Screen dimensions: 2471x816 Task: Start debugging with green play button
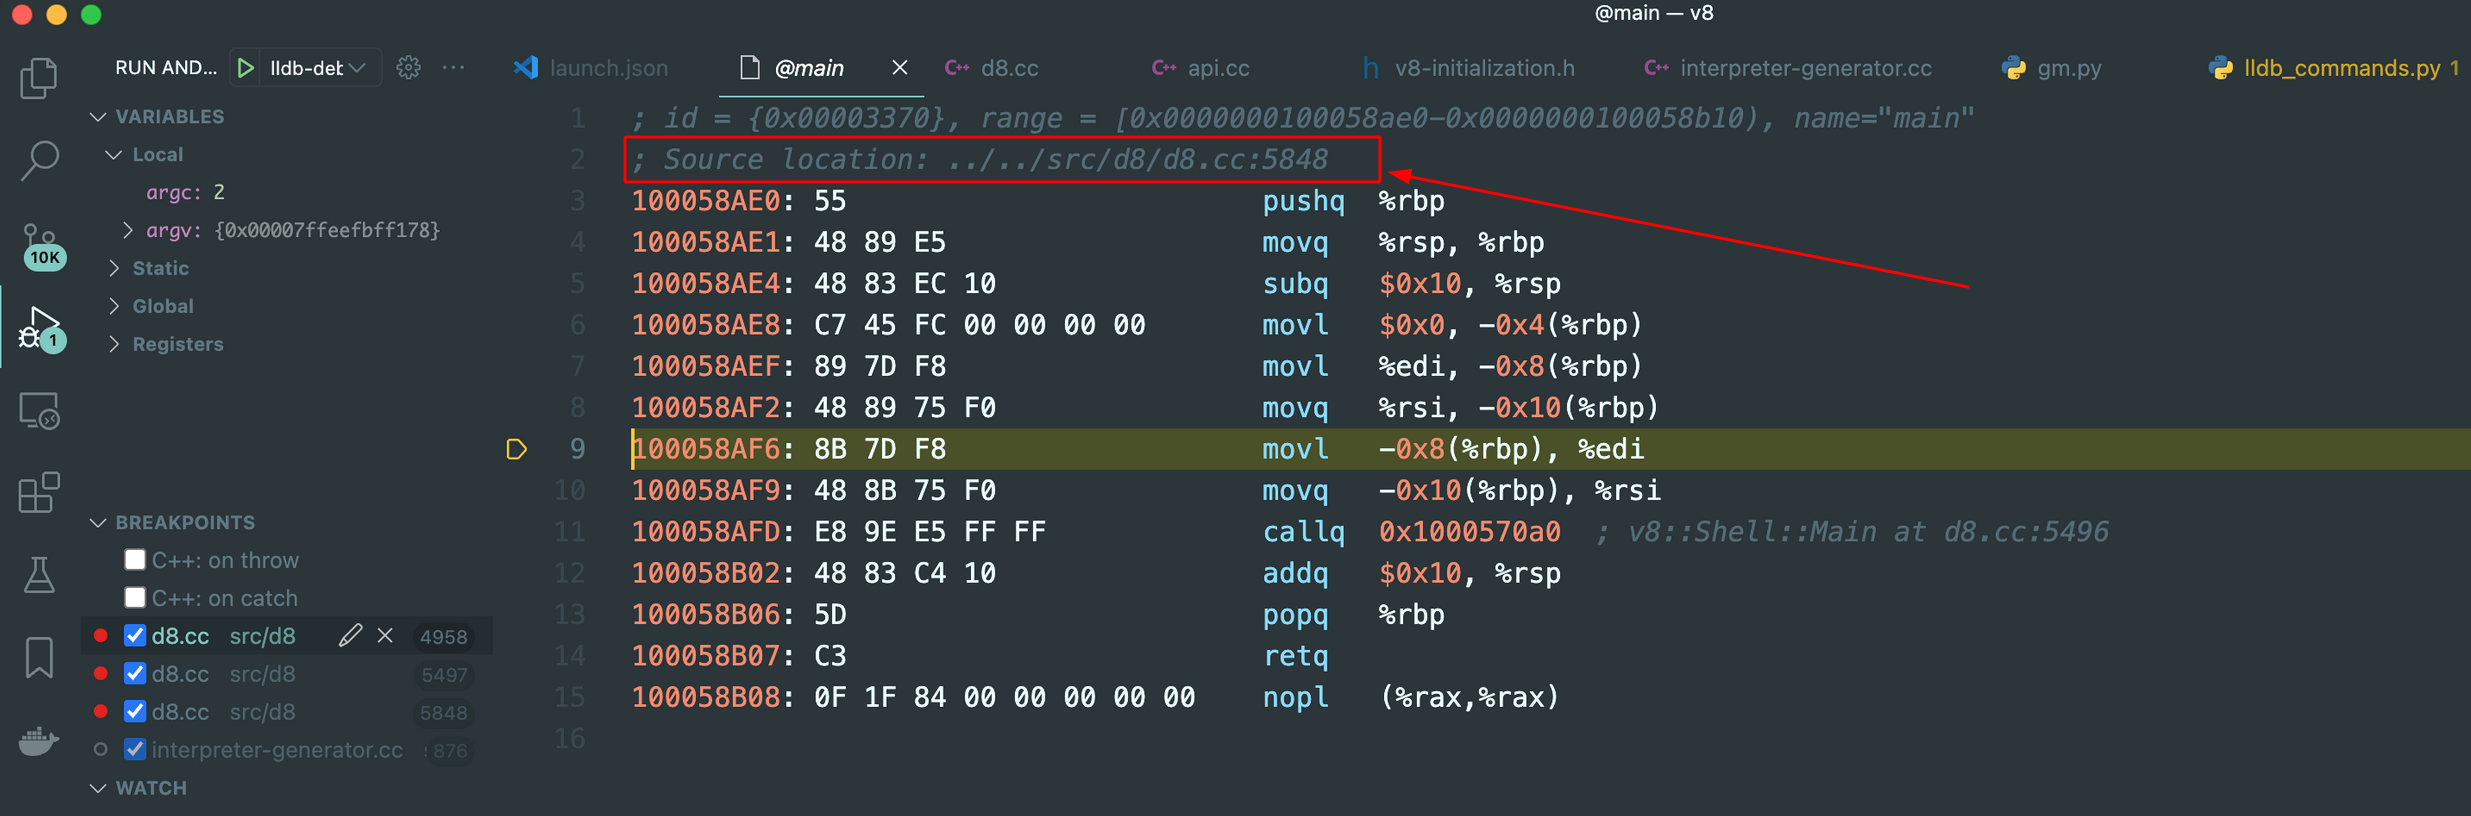(246, 68)
